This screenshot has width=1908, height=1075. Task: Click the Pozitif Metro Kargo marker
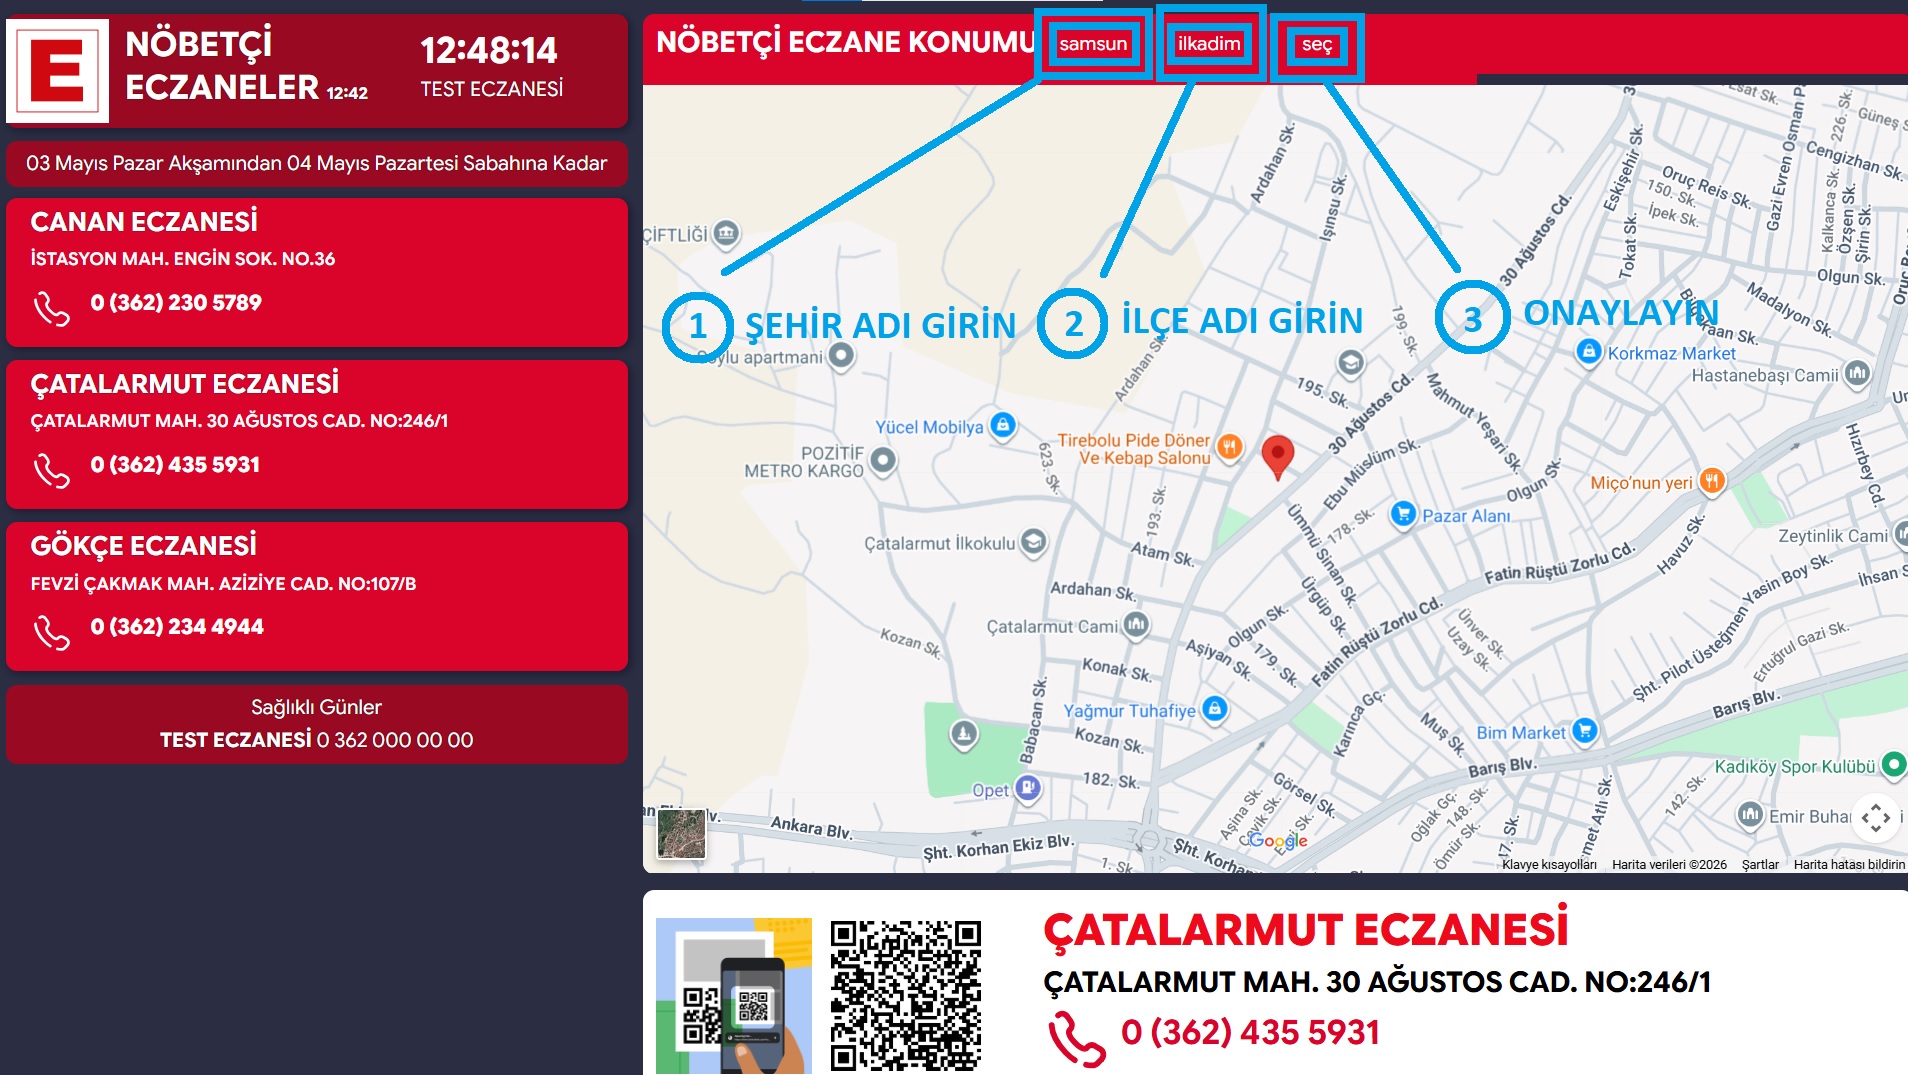tap(882, 460)
